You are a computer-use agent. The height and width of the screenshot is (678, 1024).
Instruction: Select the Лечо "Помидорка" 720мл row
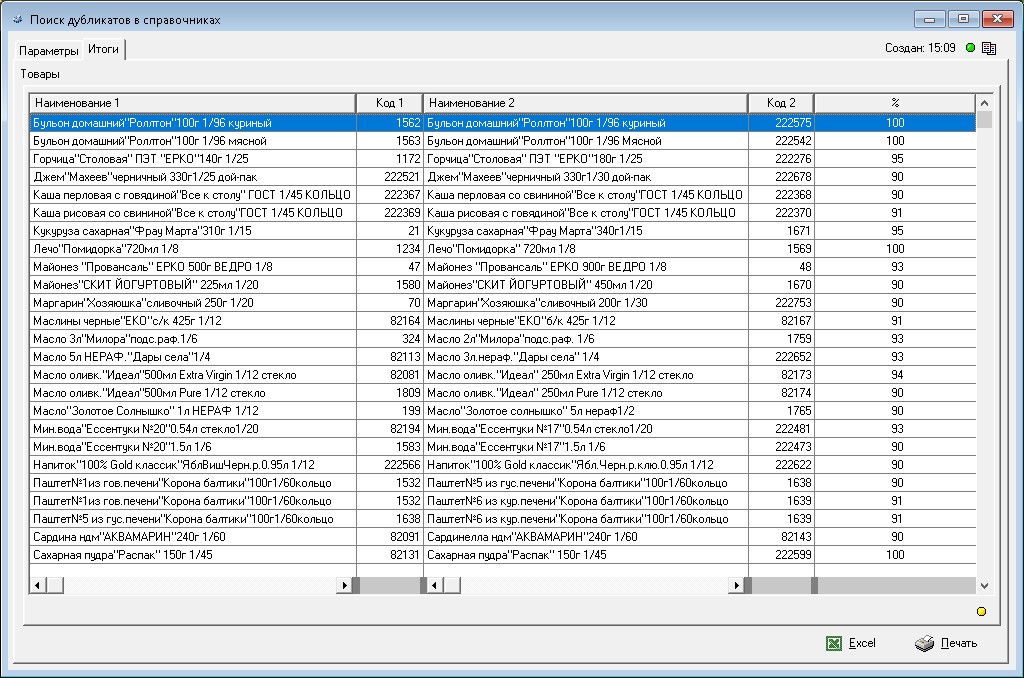pyautogui.click(x=192, y=249)
